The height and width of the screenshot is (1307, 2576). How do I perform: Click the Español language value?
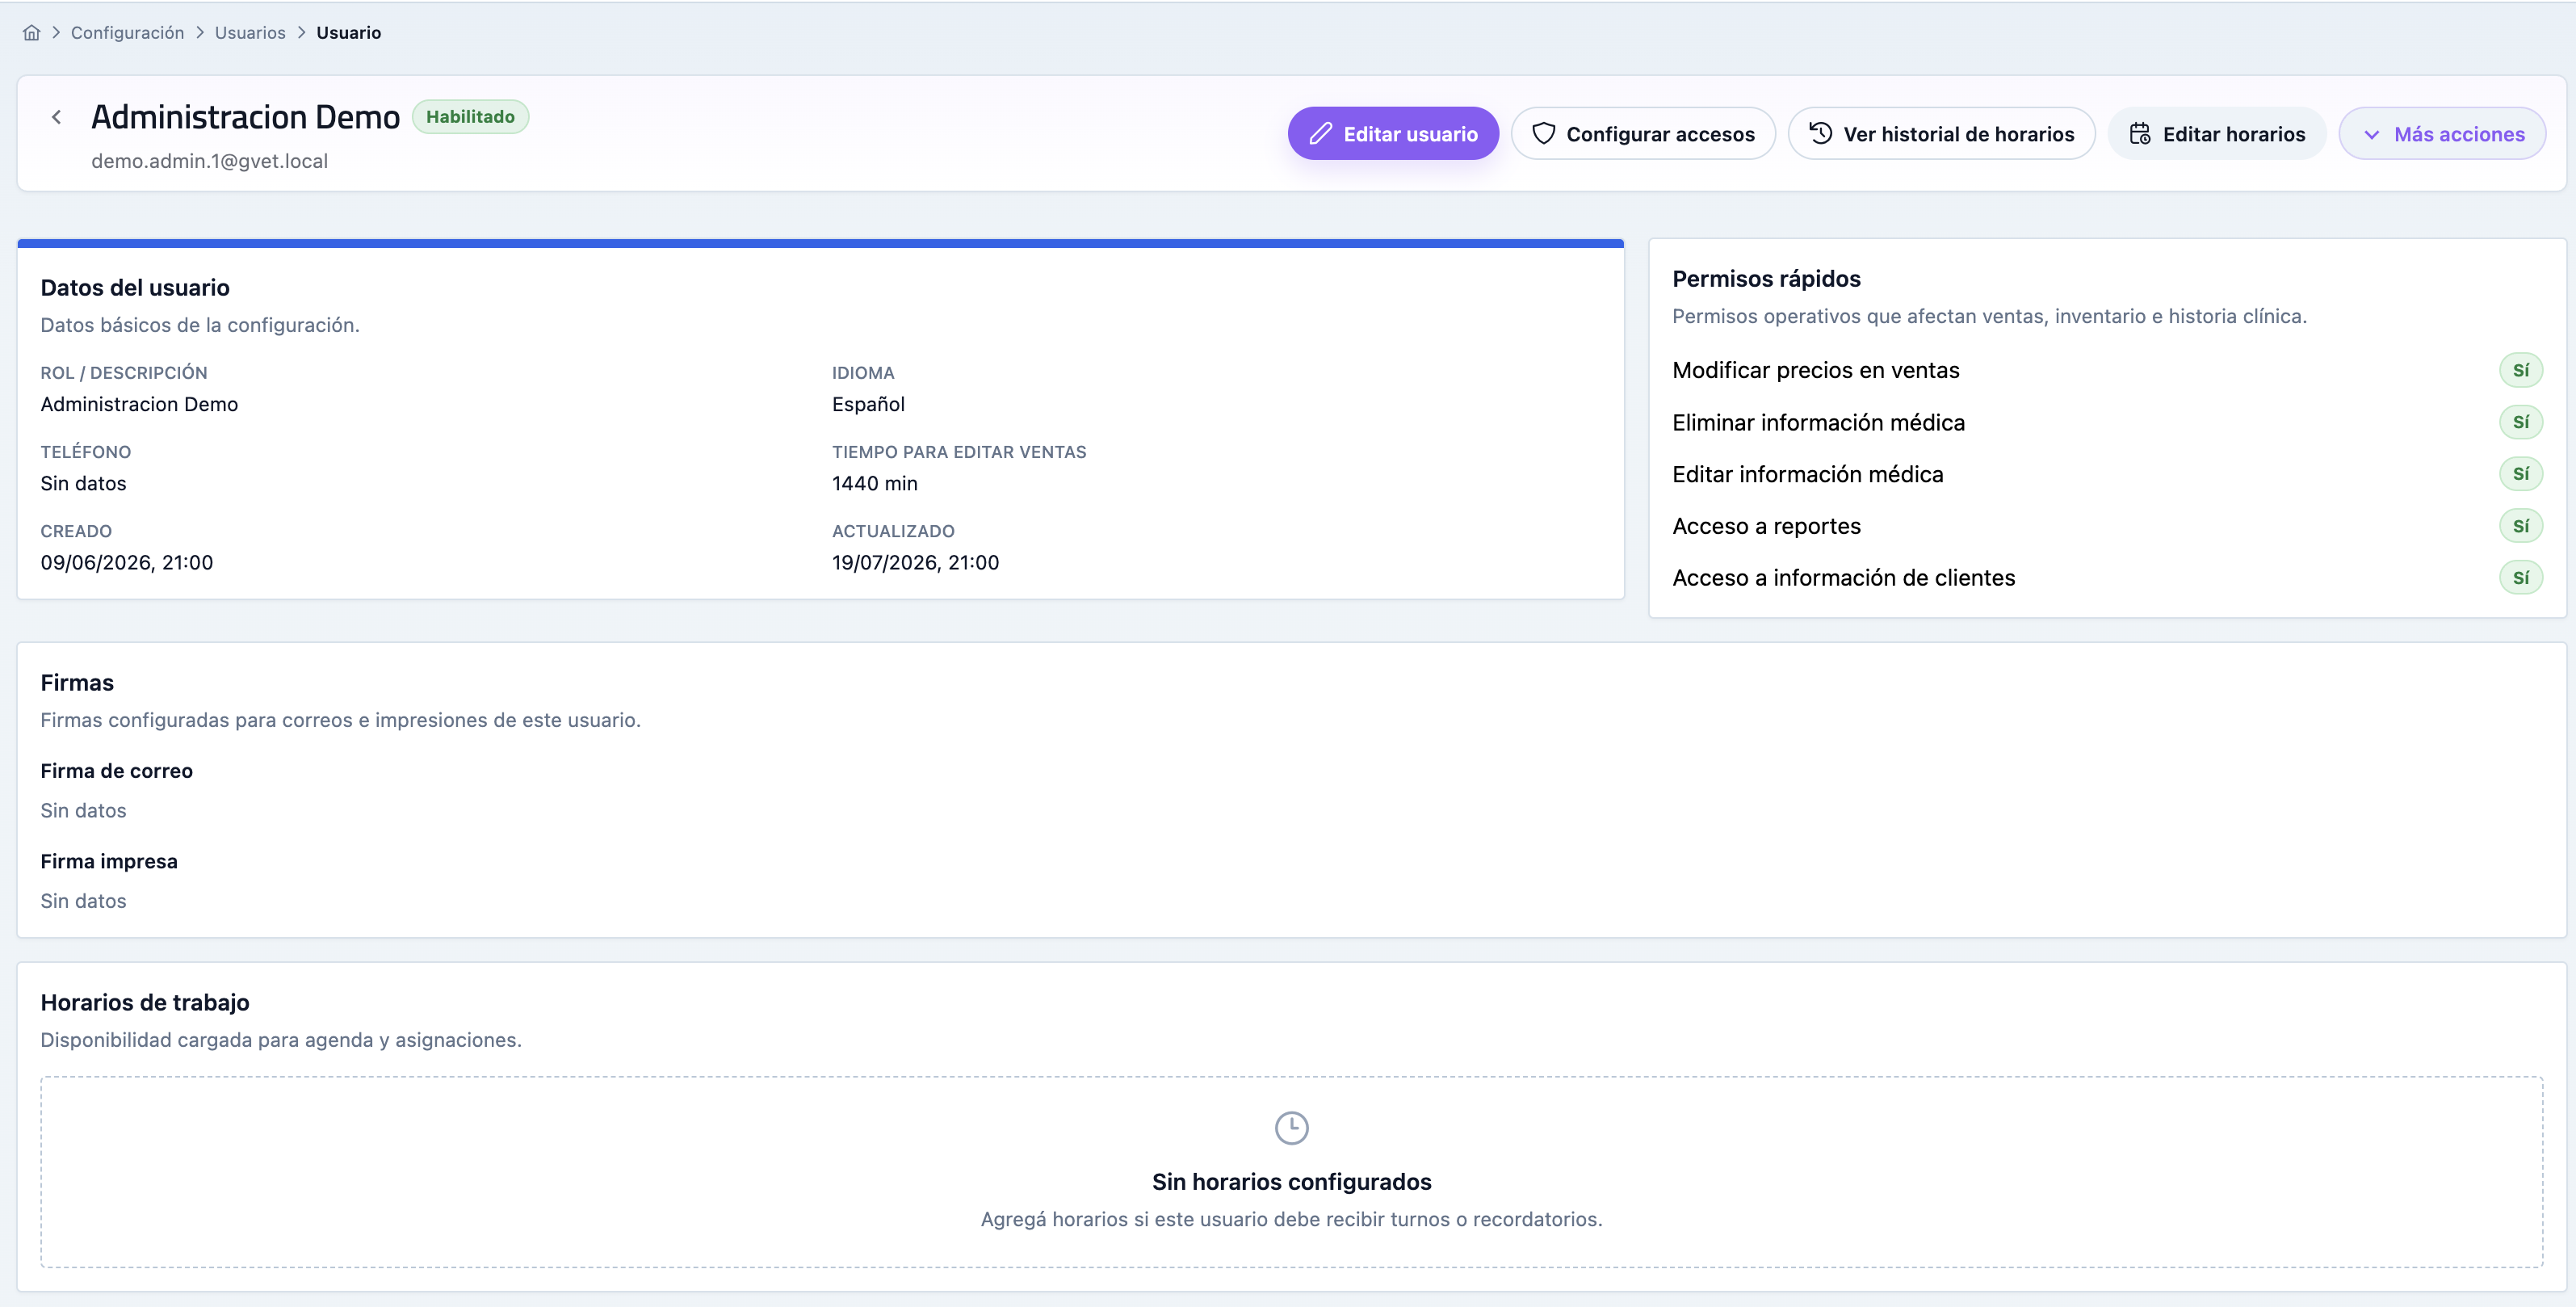(868, 404)
